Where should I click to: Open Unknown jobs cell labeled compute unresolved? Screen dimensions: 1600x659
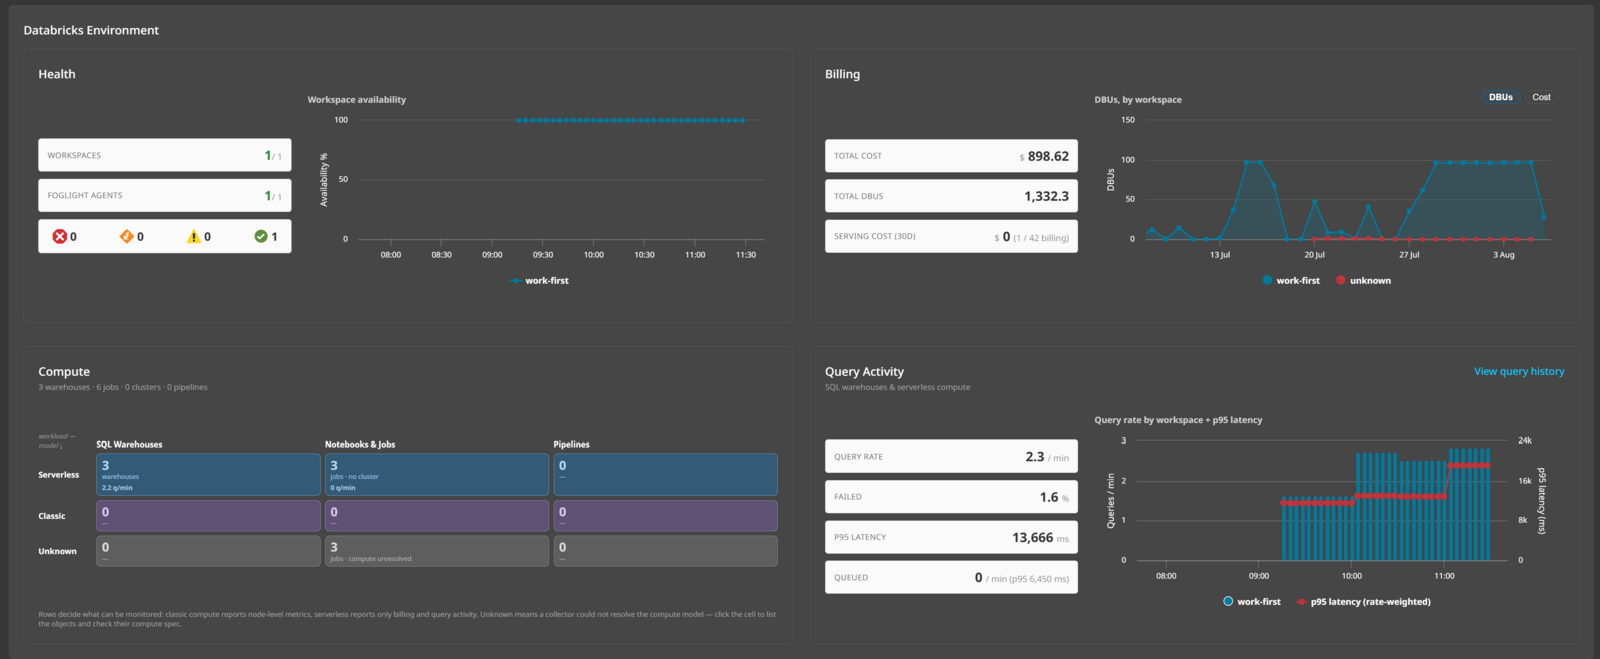pos(437,551)
